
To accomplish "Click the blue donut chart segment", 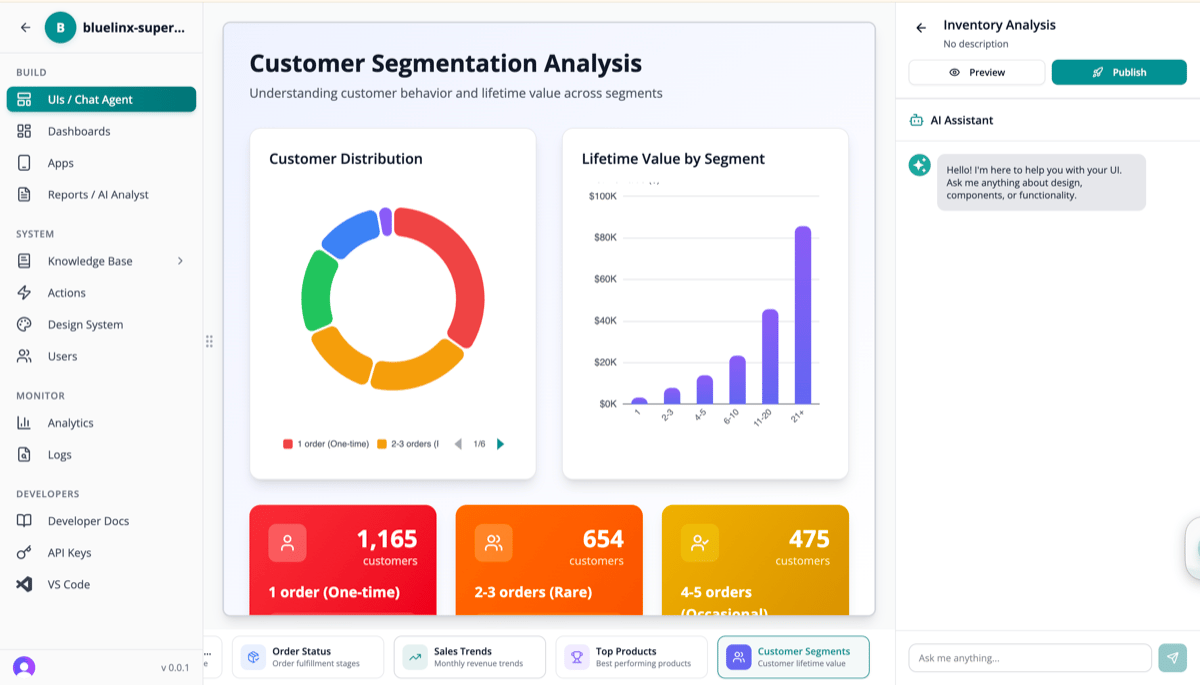I will (x=348, y=236).
